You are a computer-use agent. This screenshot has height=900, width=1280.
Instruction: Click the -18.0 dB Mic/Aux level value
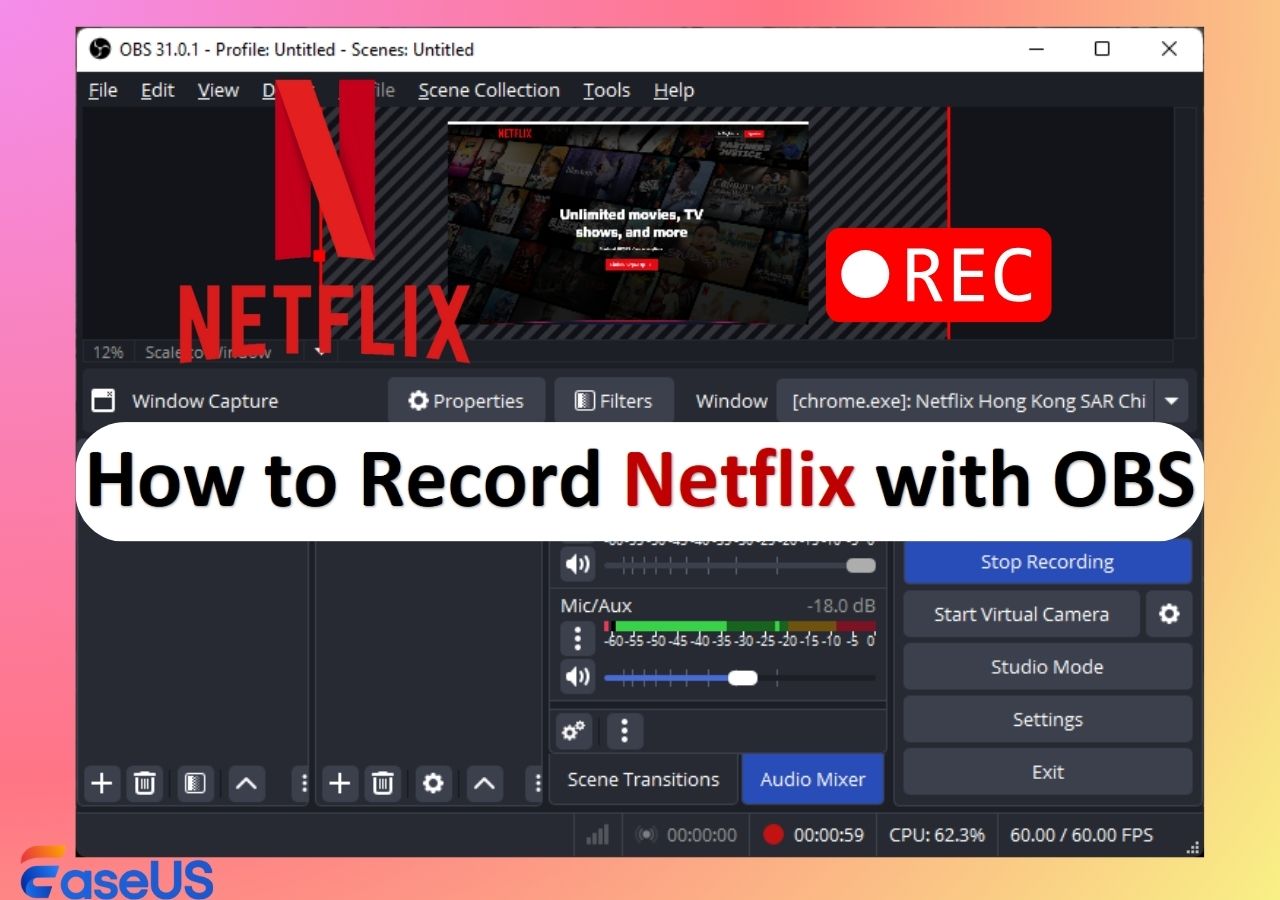click(841, 605)
